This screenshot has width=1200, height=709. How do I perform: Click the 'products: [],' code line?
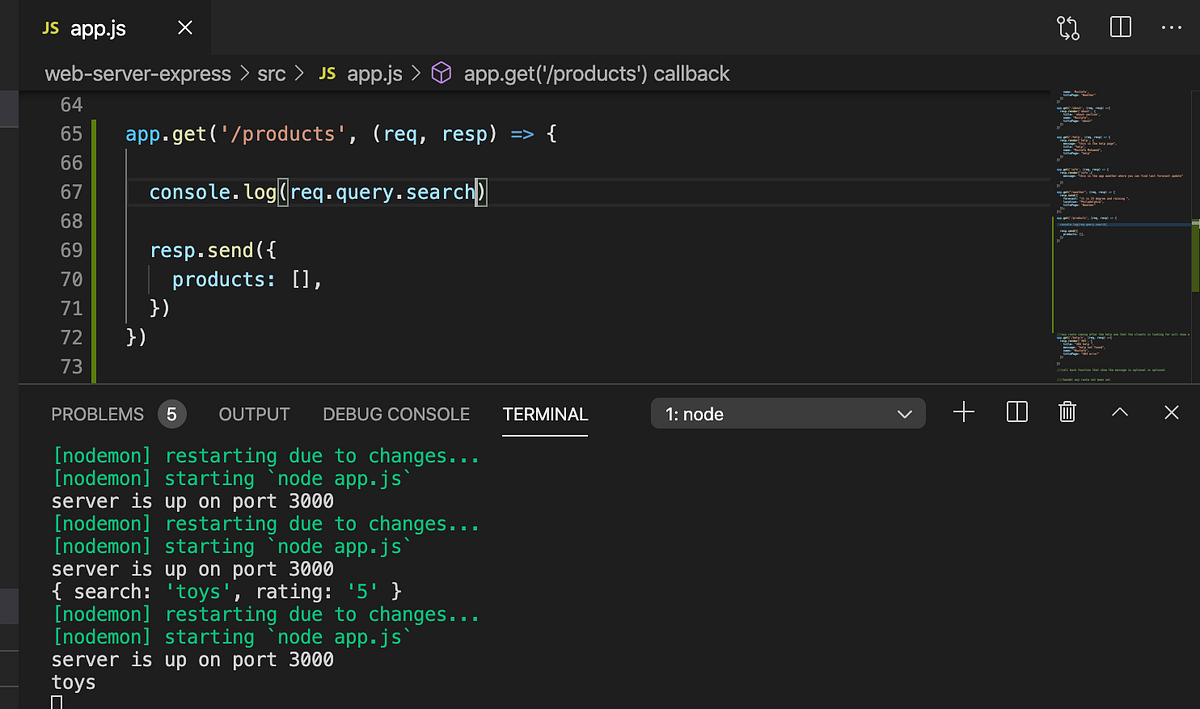[247, 279]
